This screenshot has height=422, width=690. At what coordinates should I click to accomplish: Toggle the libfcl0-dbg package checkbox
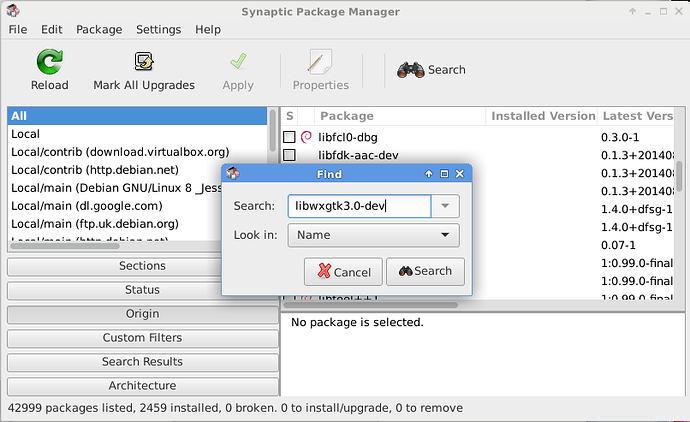[289, 137]
